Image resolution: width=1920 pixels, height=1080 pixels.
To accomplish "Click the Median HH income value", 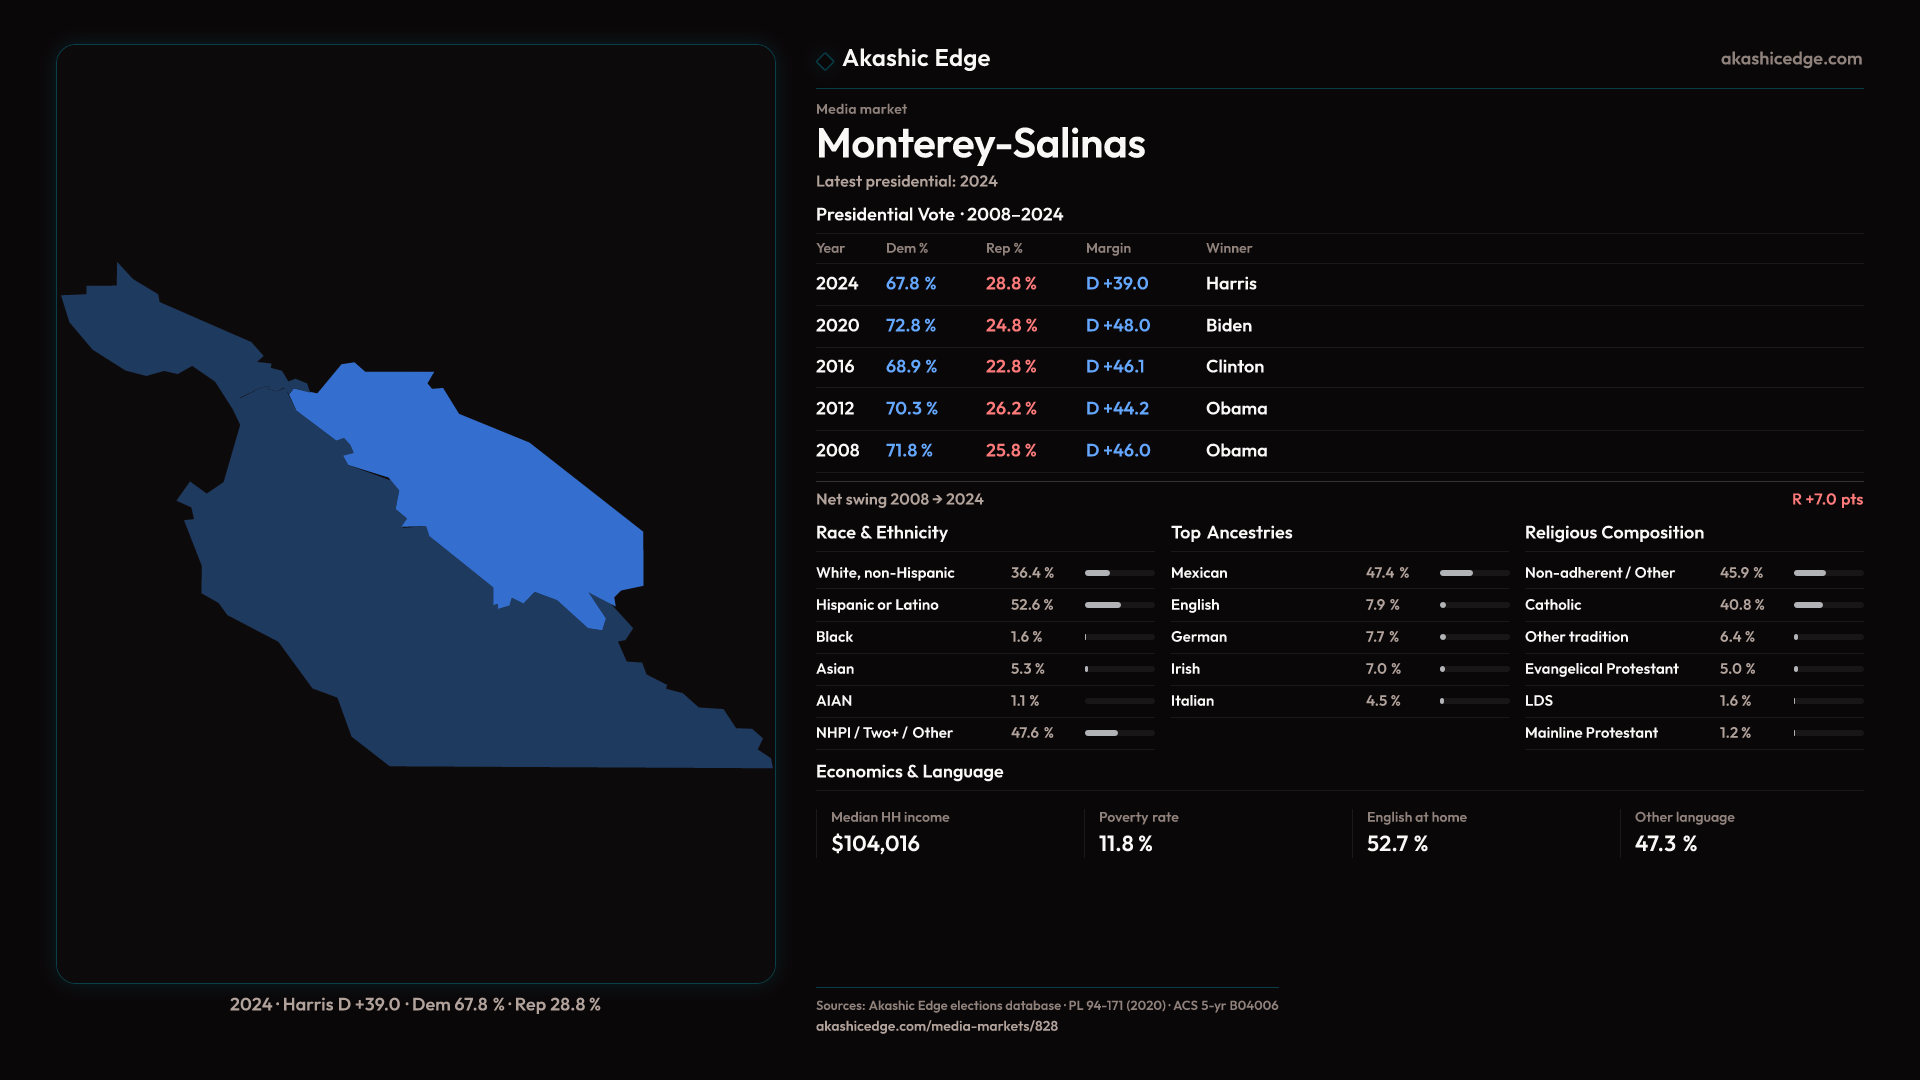I will pos(875,844).
